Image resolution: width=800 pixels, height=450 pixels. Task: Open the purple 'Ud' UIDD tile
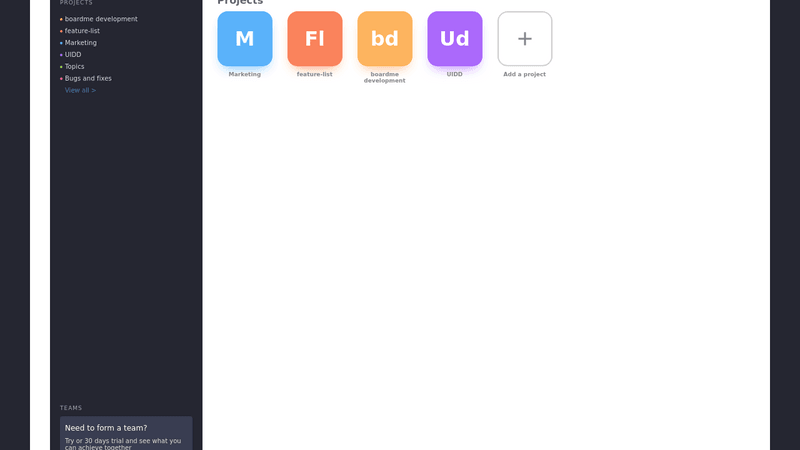(x=454, y=39)
